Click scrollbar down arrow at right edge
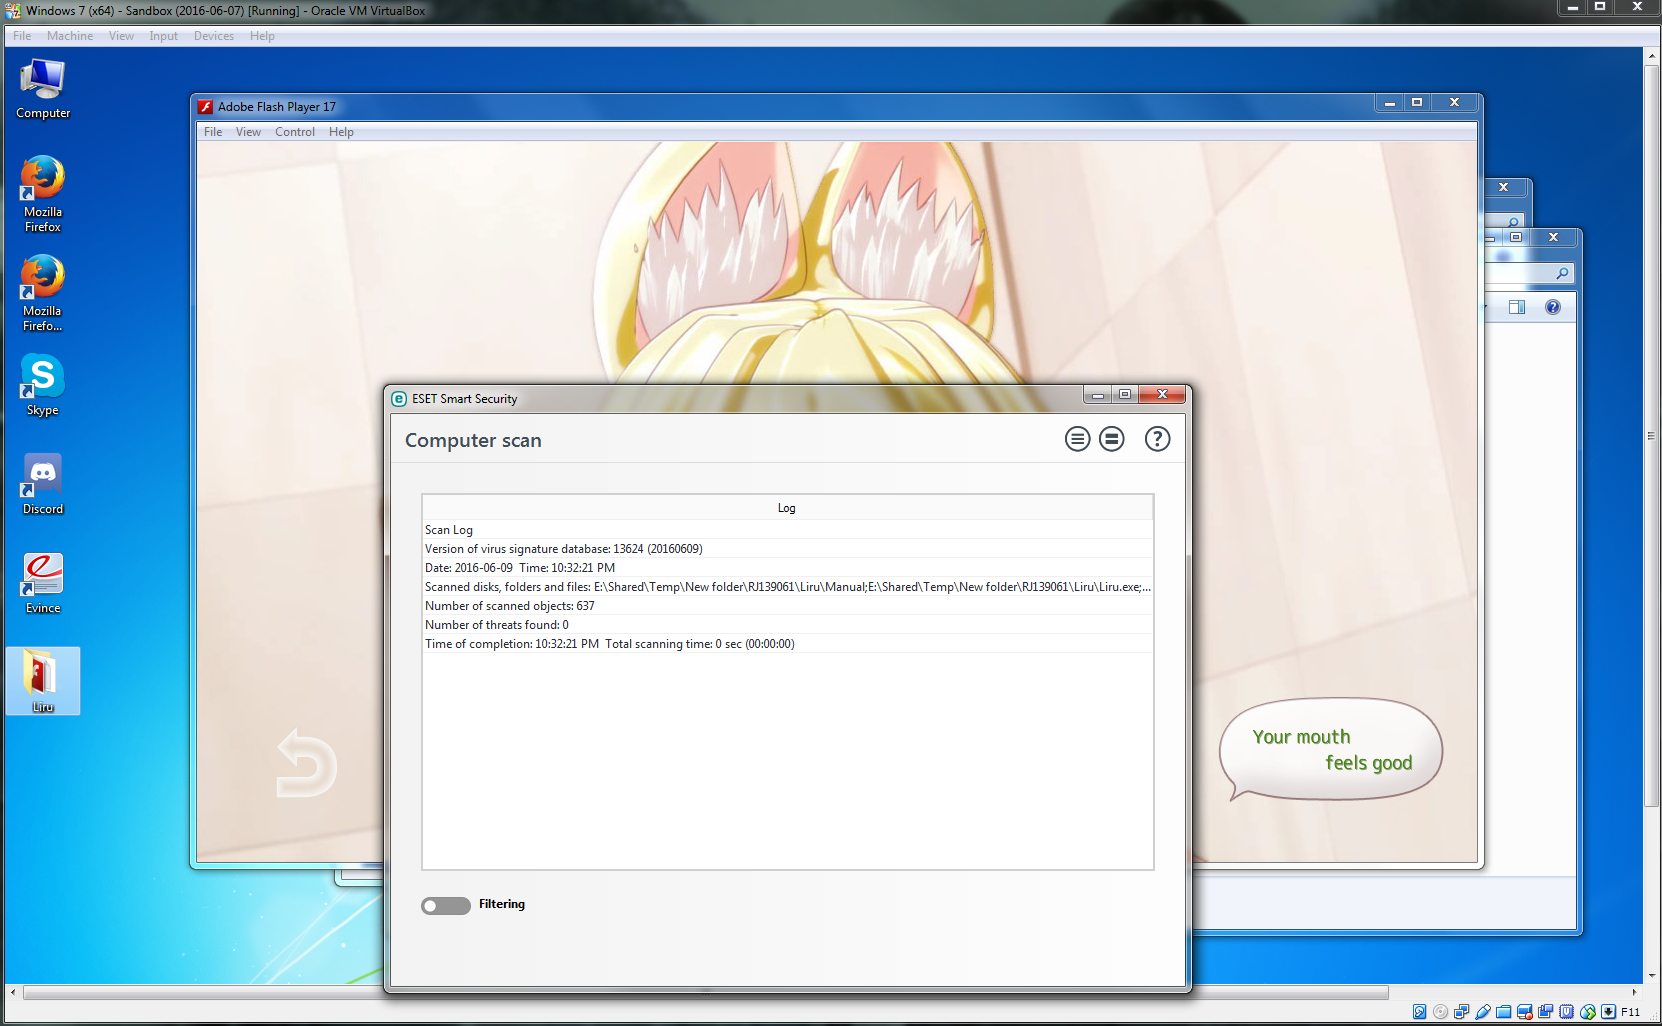The height and width of the screenshot is (1026, 1662). tap(1652, 976)
